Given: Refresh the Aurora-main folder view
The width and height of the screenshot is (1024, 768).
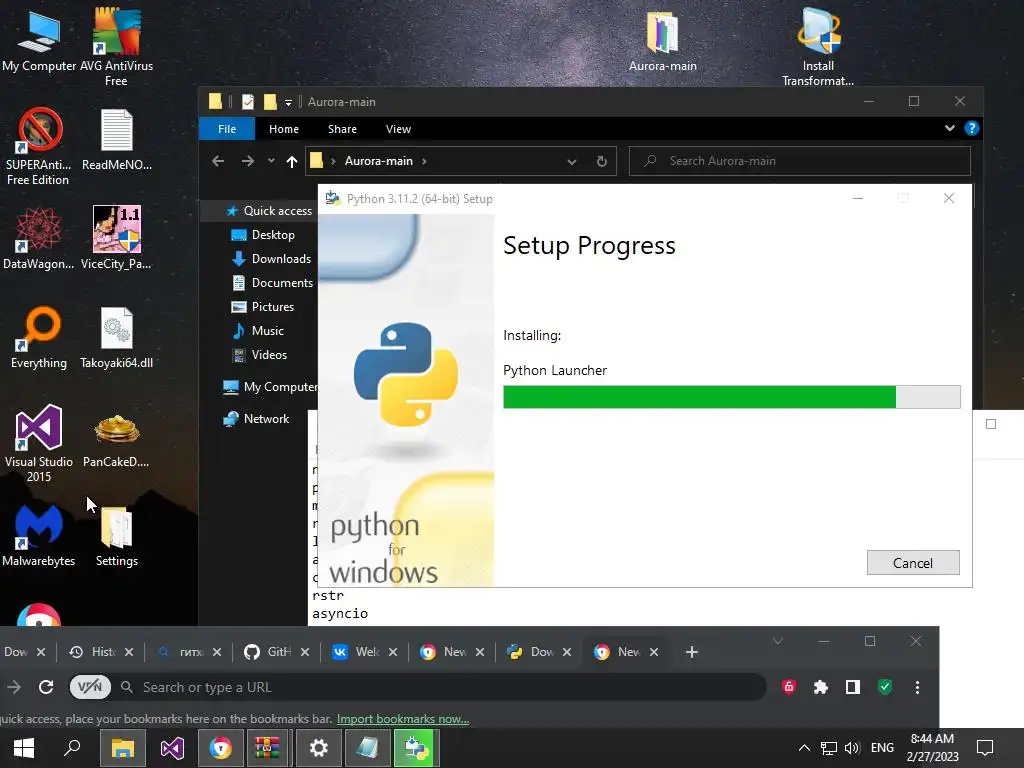Looking at the screenshot, I should (x=601, y=161).
